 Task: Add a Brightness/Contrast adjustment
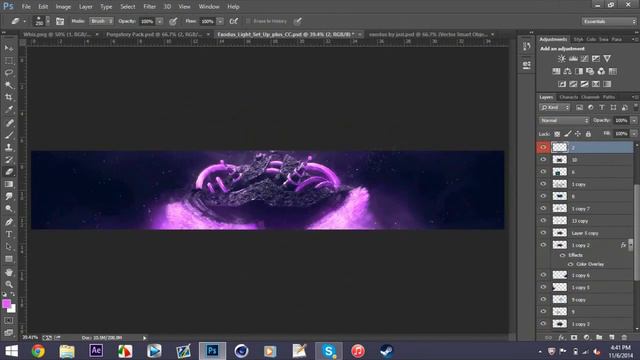(562, 59)
